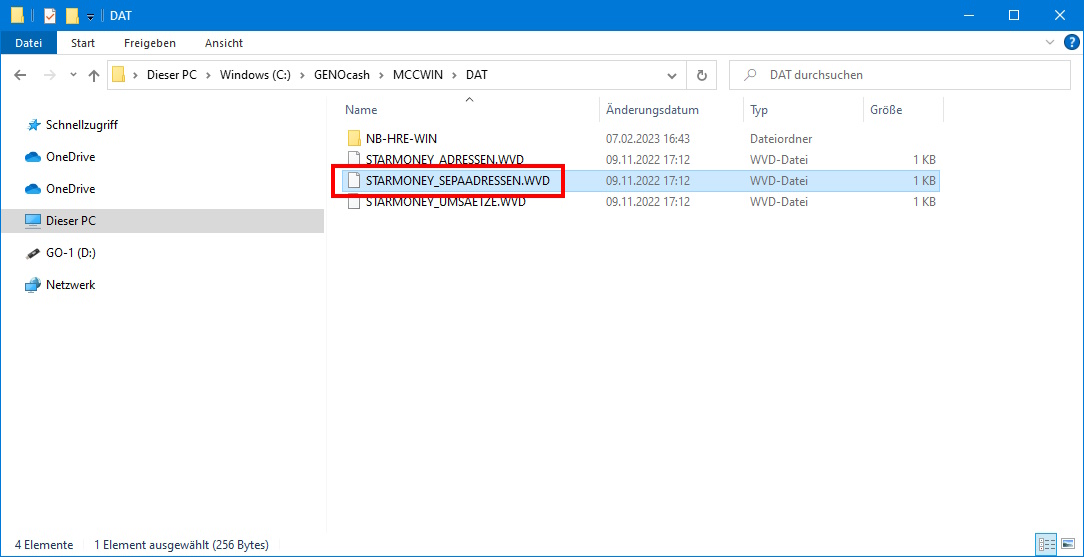Click the Properties quick access icon
Screen dimensions: 1084x557
click(x=50, y=15)
